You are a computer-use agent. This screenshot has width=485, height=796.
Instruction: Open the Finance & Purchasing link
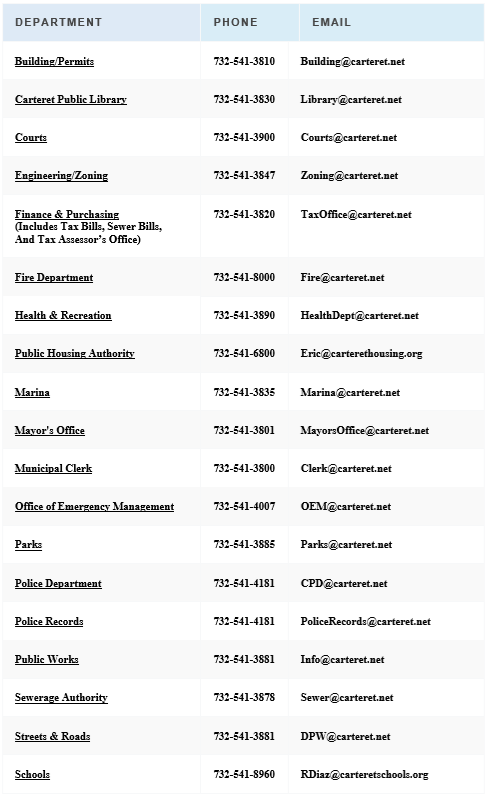pyautogui.click(x=67, y=214)
